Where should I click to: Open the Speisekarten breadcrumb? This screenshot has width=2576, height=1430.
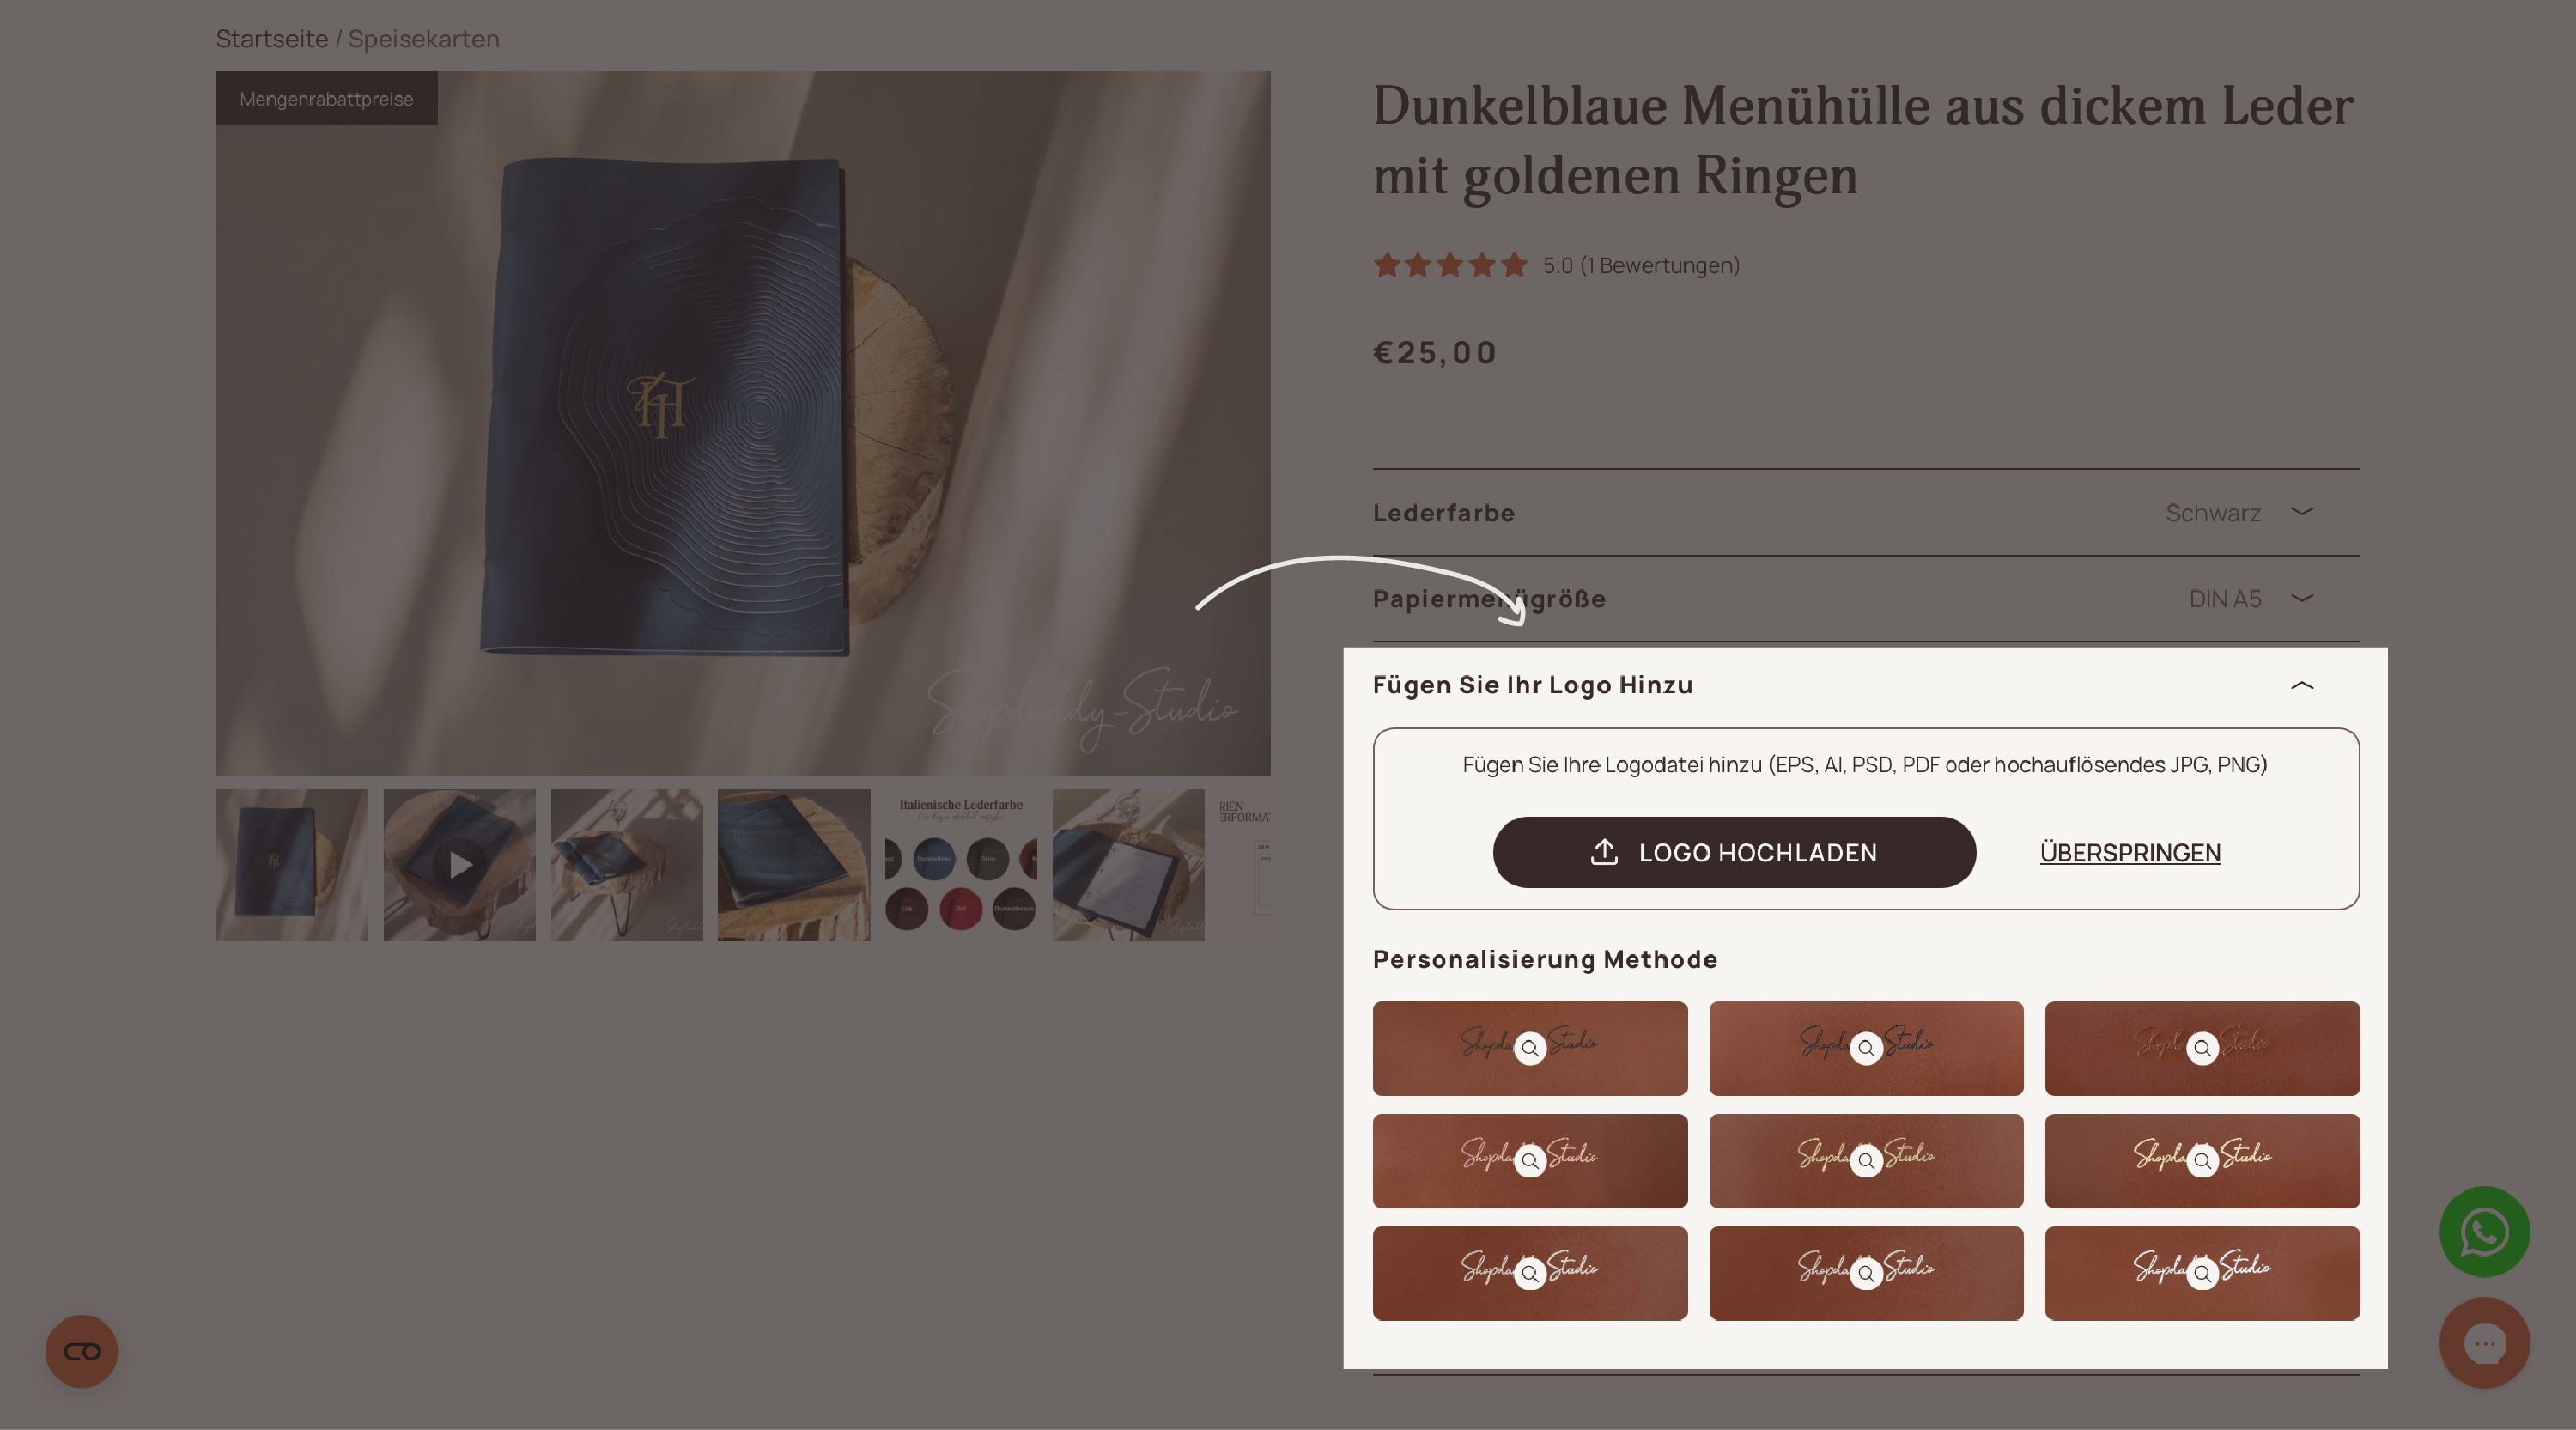click(424, 39)
